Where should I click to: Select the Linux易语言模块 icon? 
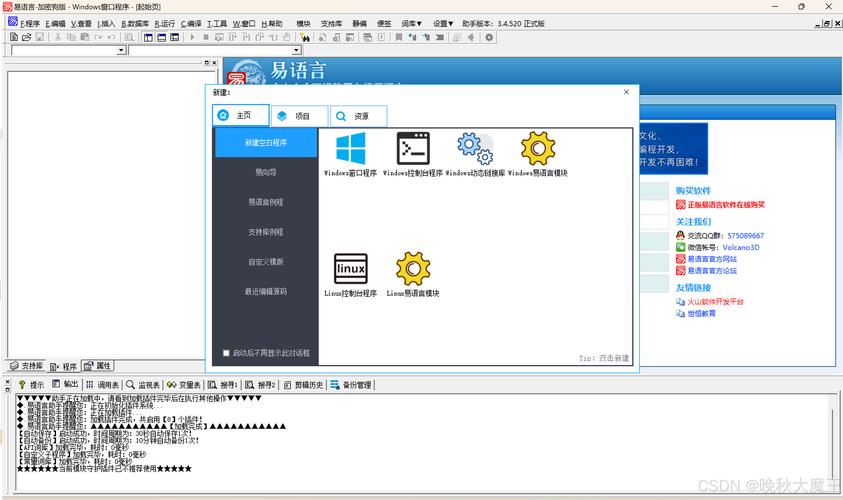tap(413, 268)
